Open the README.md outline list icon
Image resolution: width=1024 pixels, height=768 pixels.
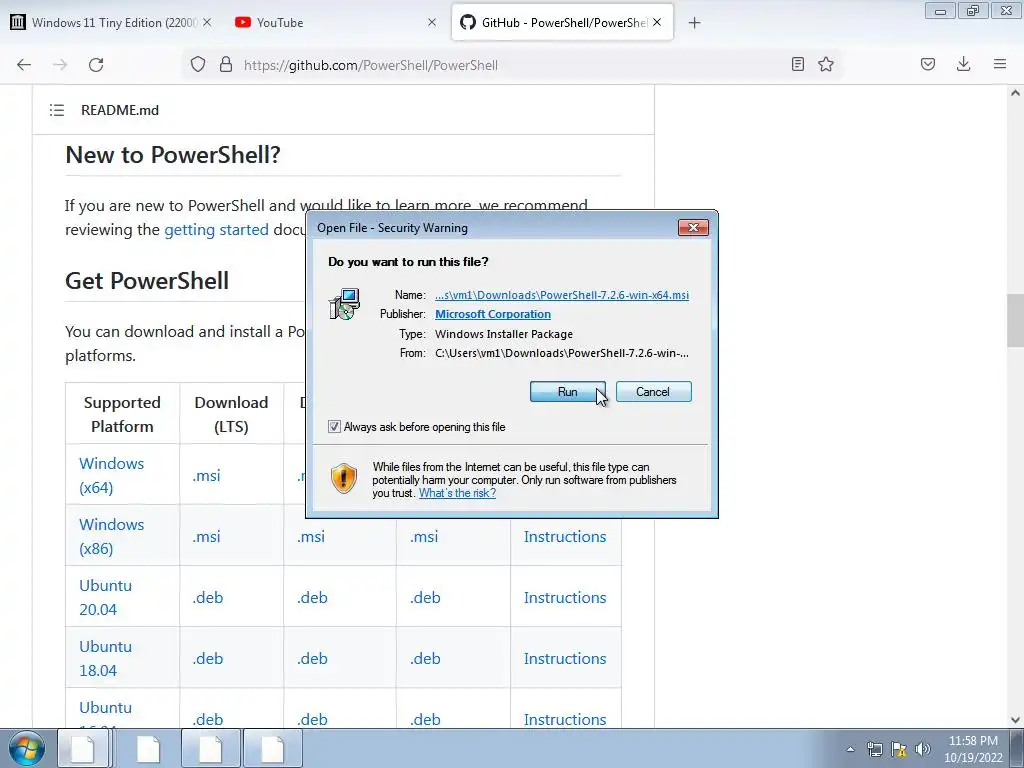[57, 110]
